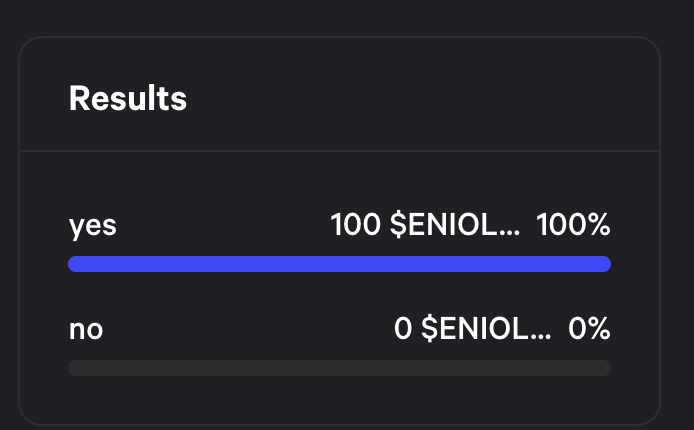694x430 pixels.
Task: Click the 0% percentage for no
Action: click(x=590, y=329)
